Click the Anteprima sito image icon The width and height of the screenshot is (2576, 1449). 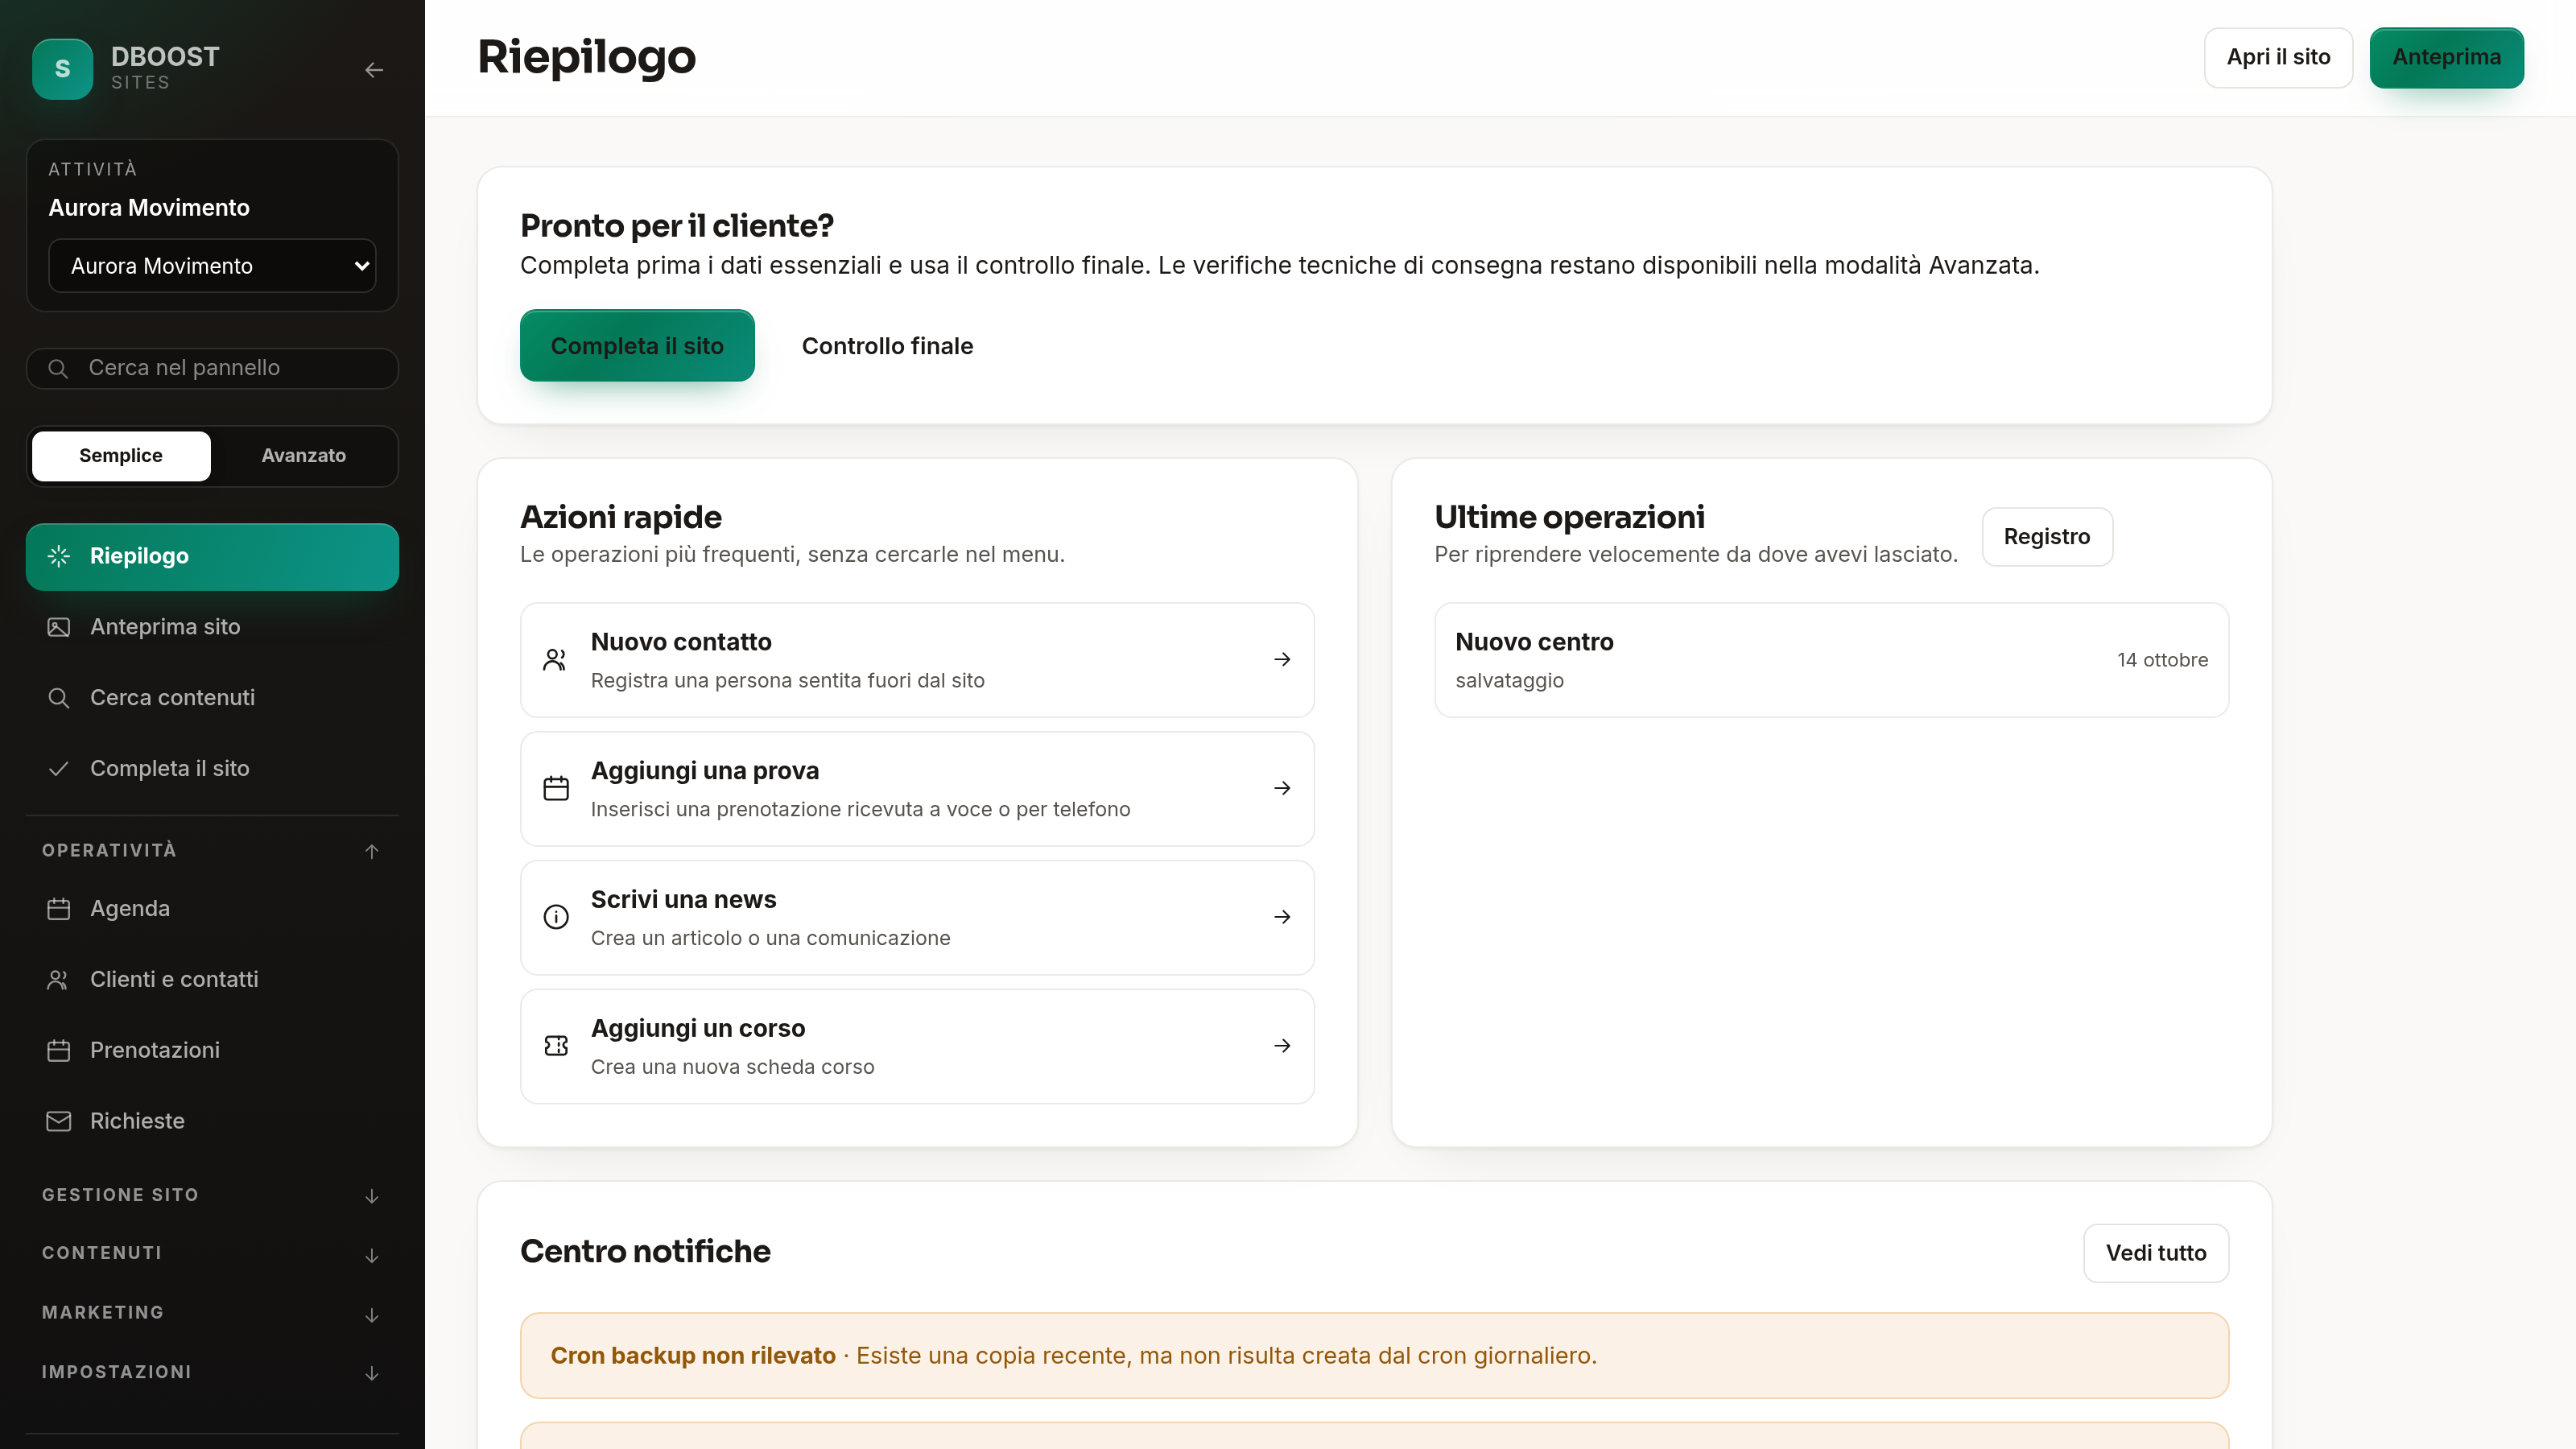point(59,627)
